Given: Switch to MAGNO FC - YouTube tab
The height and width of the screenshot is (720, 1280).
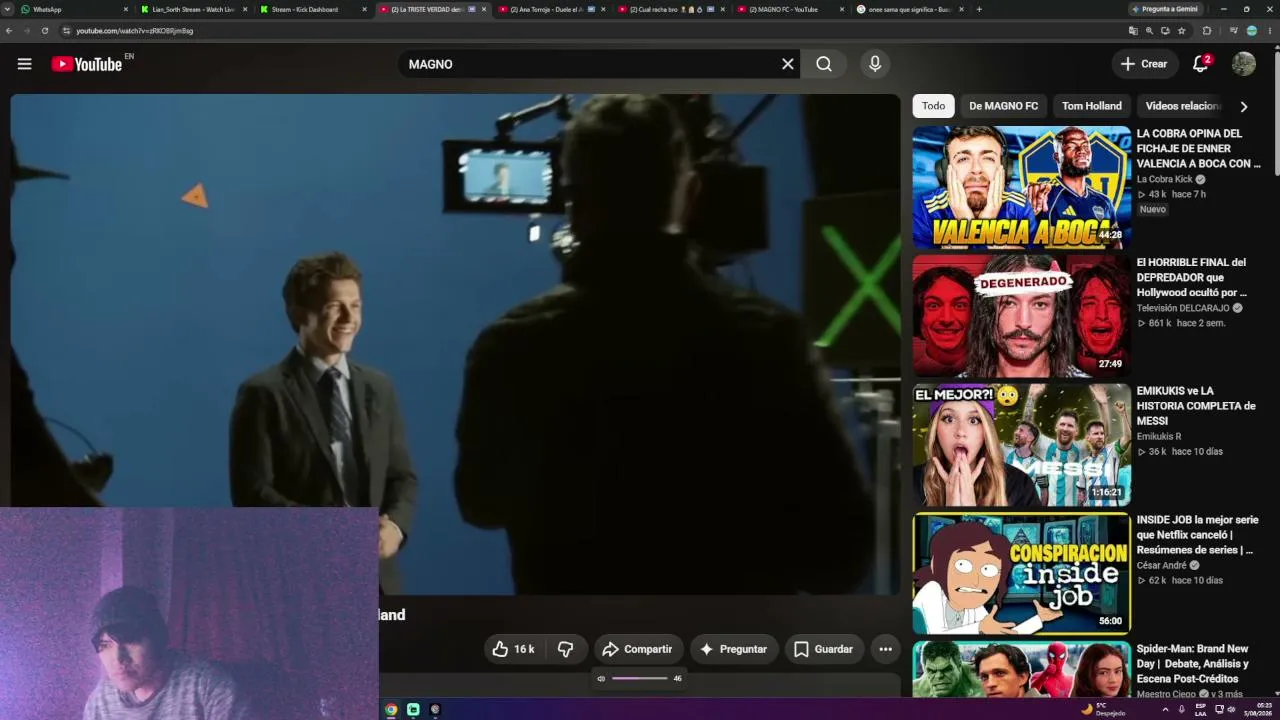Looking at the screenshot, I should pyautogui.click(x=791, y=9).
